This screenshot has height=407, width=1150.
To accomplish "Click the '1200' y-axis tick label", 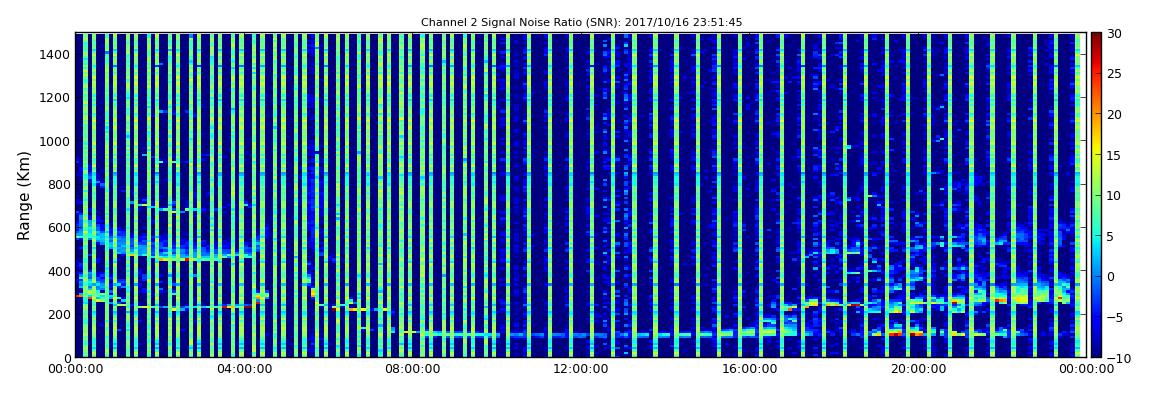I will coord(56,98).
